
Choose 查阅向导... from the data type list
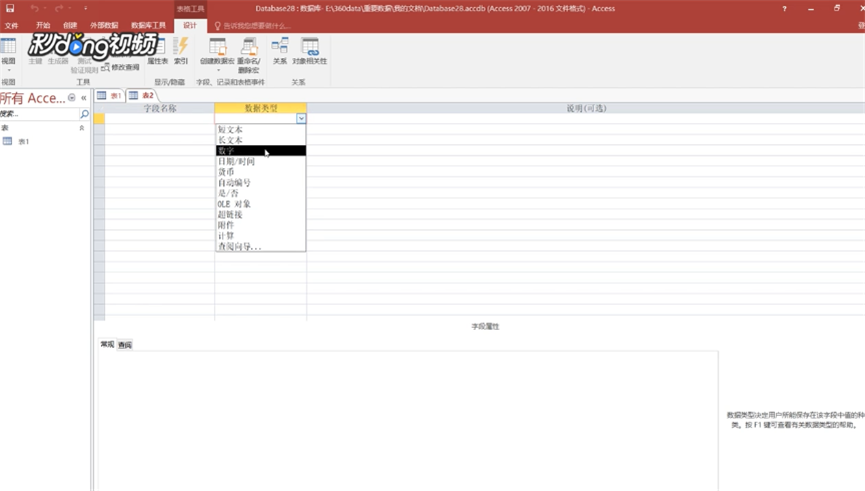tap(260, 247)
